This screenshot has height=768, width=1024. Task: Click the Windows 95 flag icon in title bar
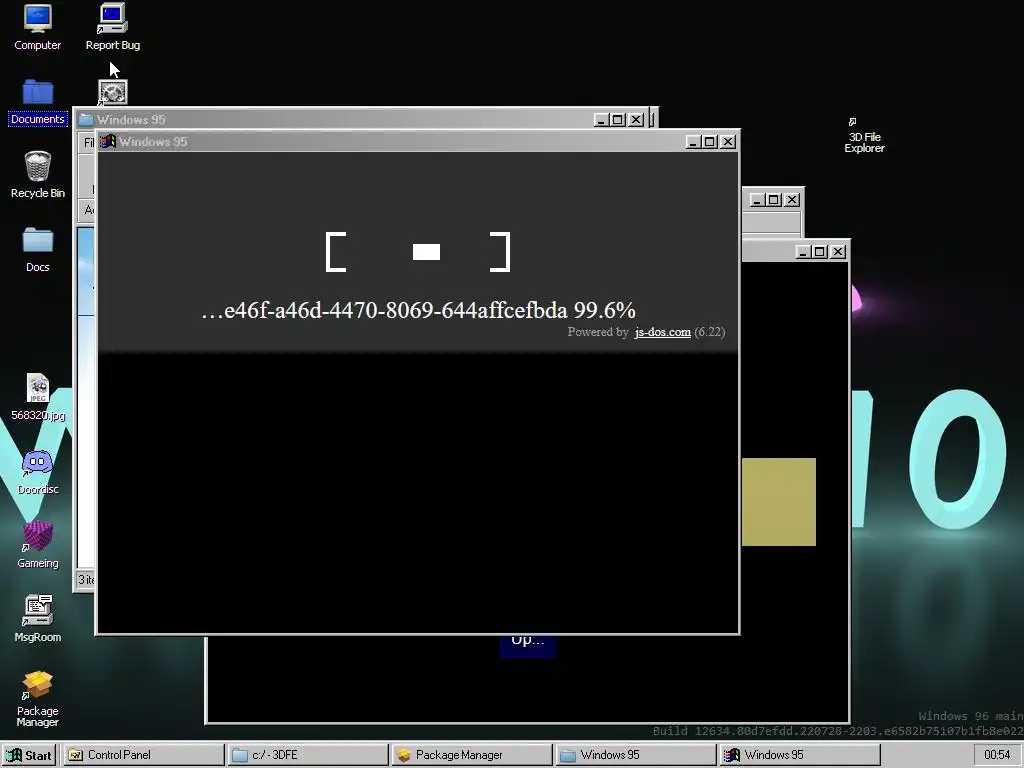tap(108, 141)
